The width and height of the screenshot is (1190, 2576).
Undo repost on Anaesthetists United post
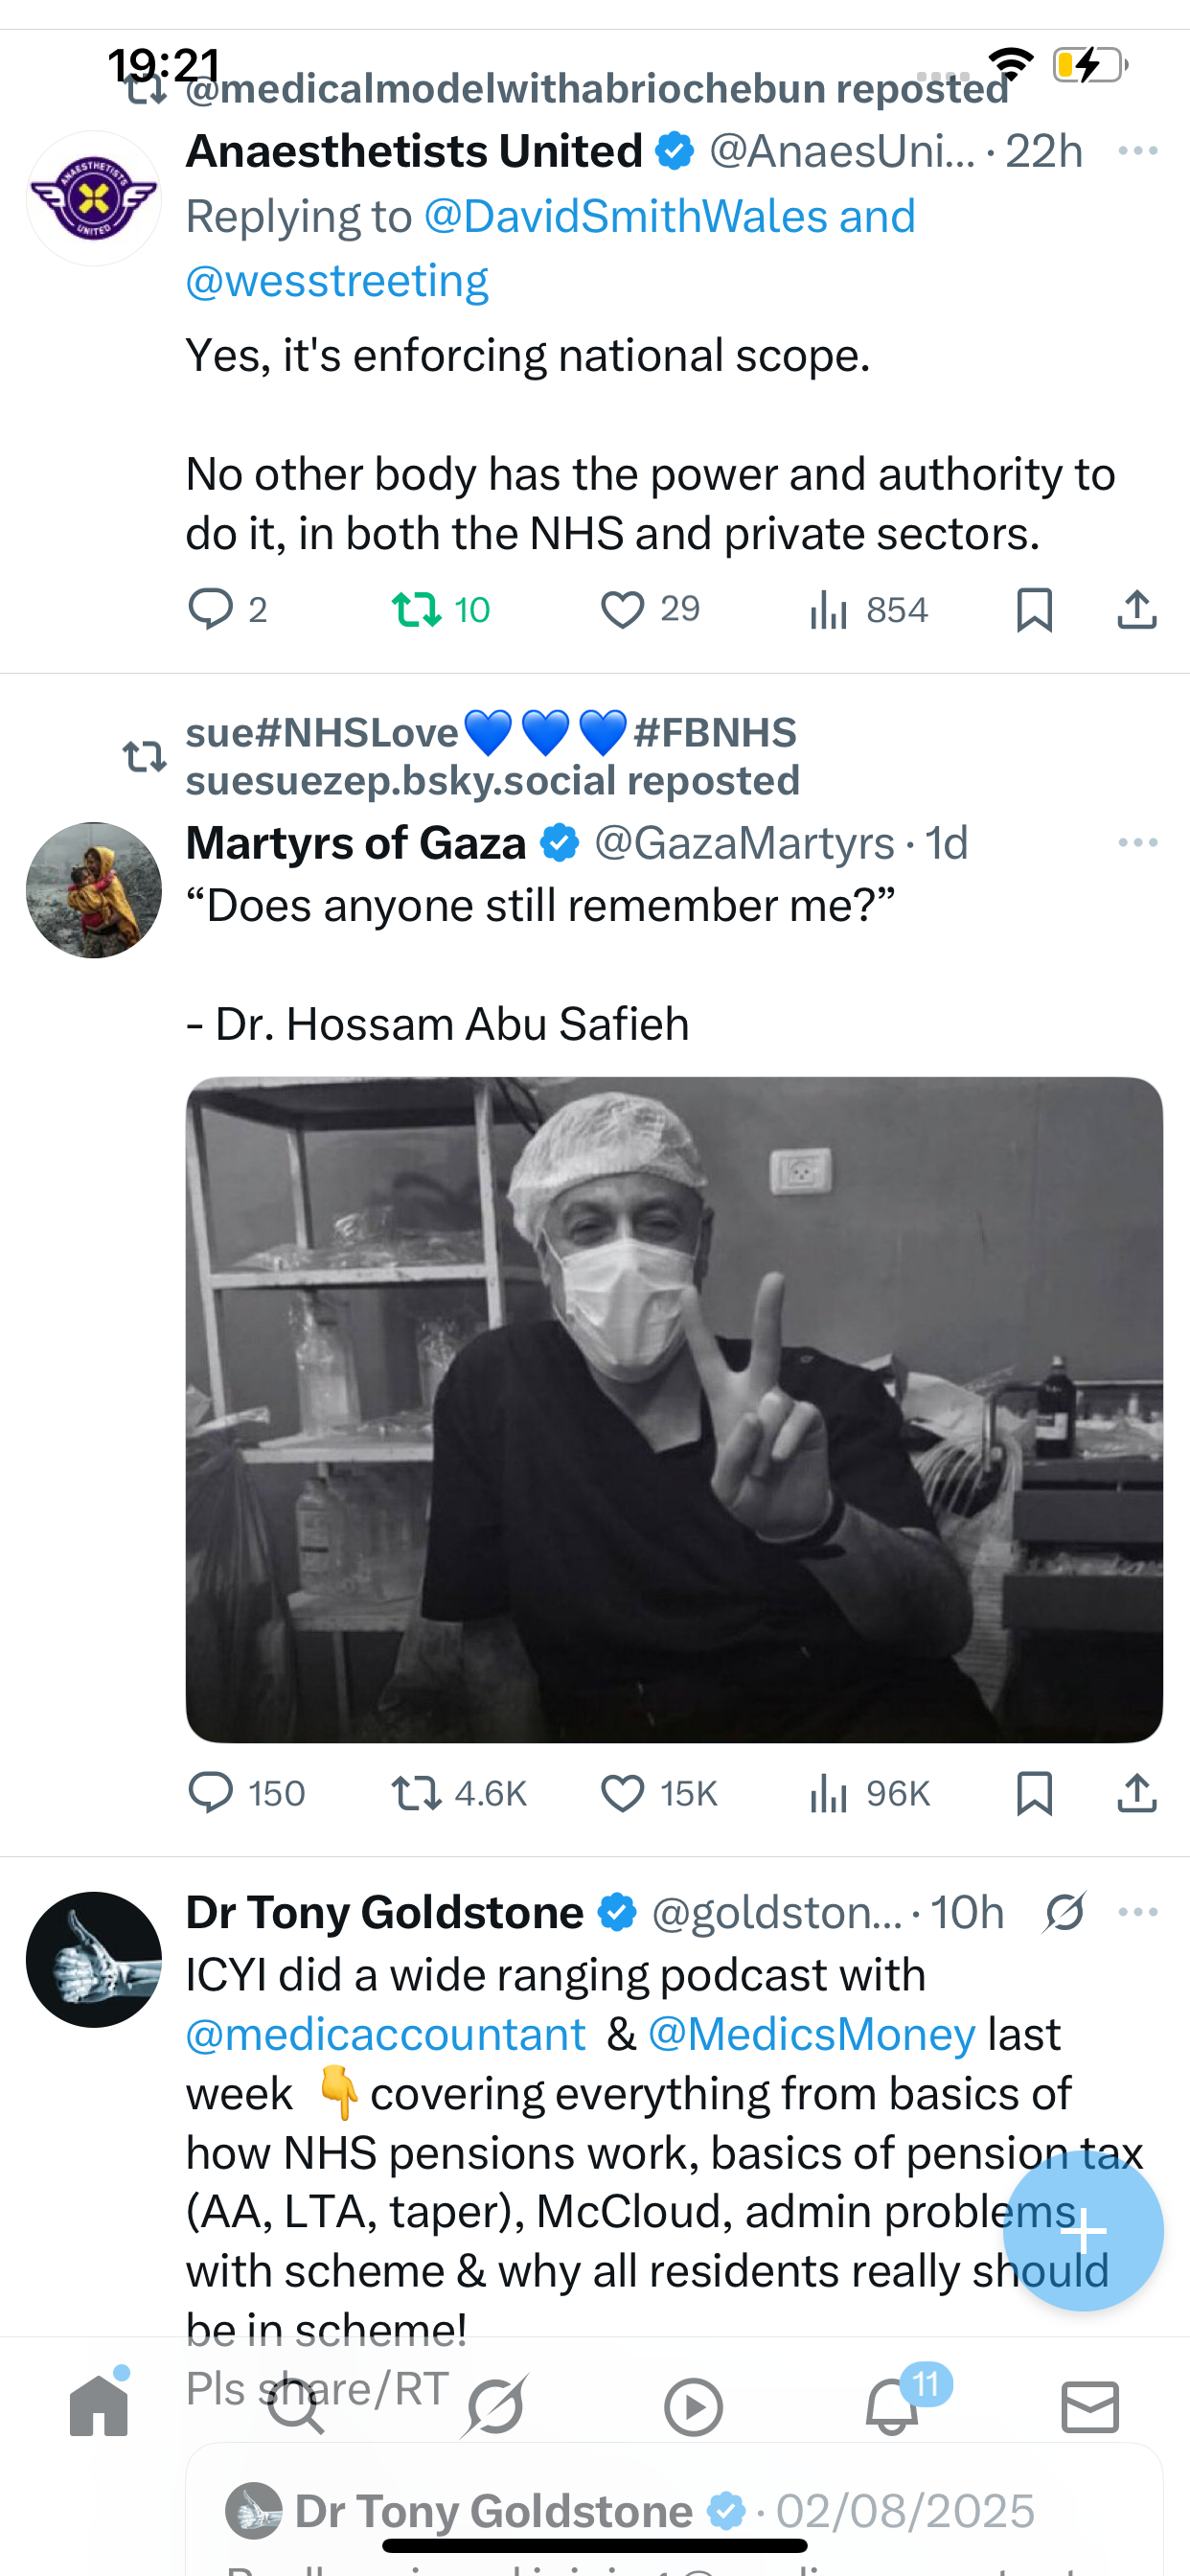[416, 609]
